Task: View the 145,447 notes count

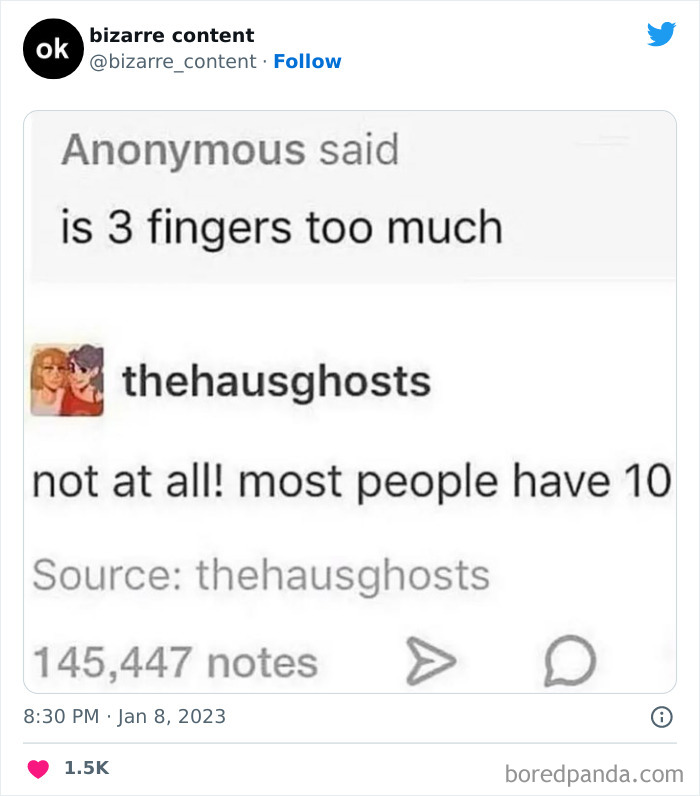Action: 175,662
